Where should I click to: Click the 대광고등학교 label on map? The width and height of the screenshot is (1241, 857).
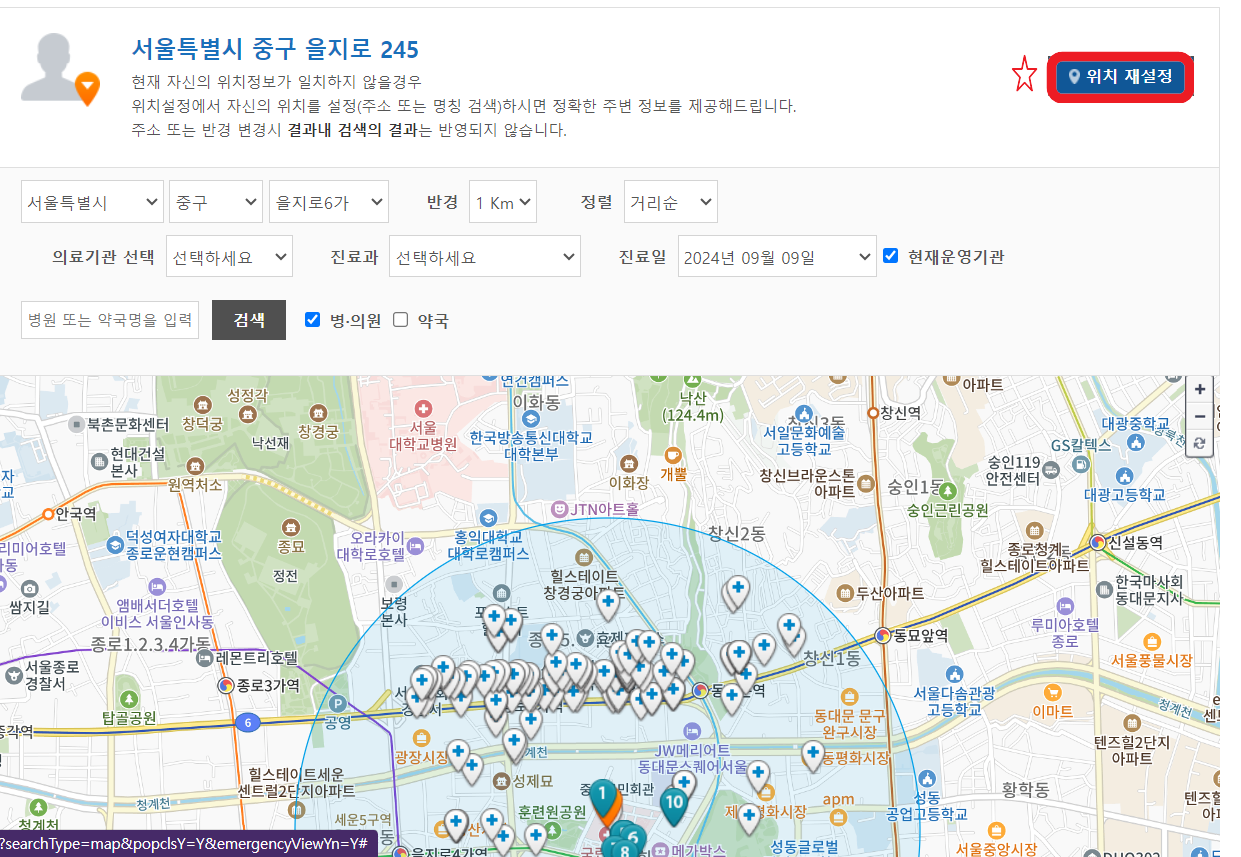(1125, 494)
